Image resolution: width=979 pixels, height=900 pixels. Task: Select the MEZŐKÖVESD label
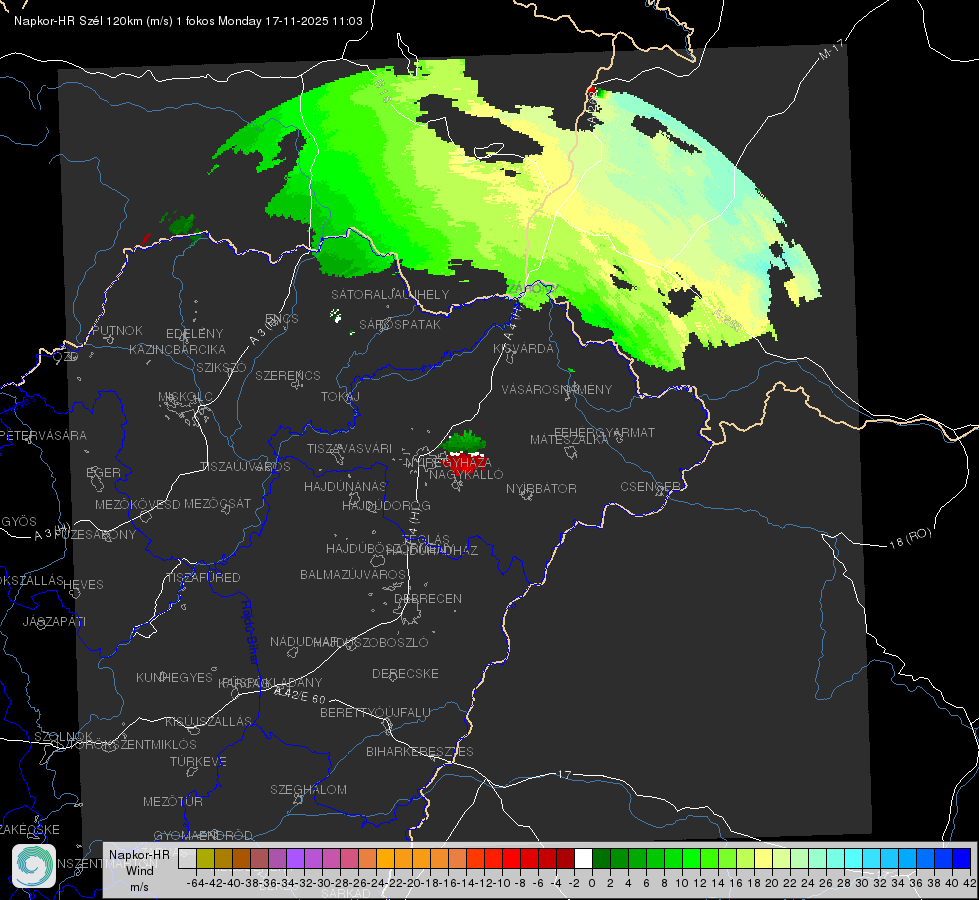pyautogui.click(x=138, y=504)
